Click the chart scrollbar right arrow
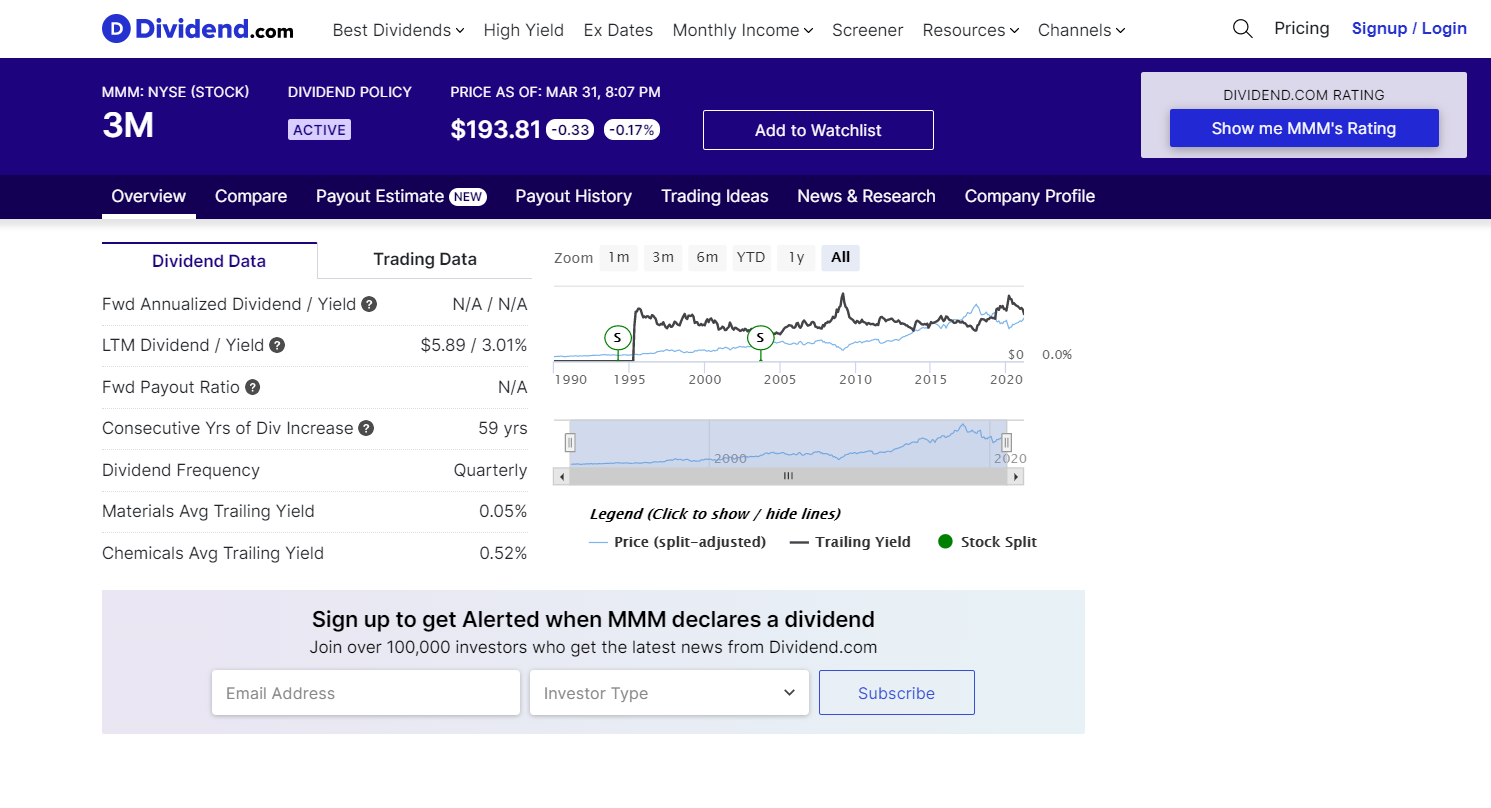The width and height of the screenshot is (1491, 808). coord(1016,476)
